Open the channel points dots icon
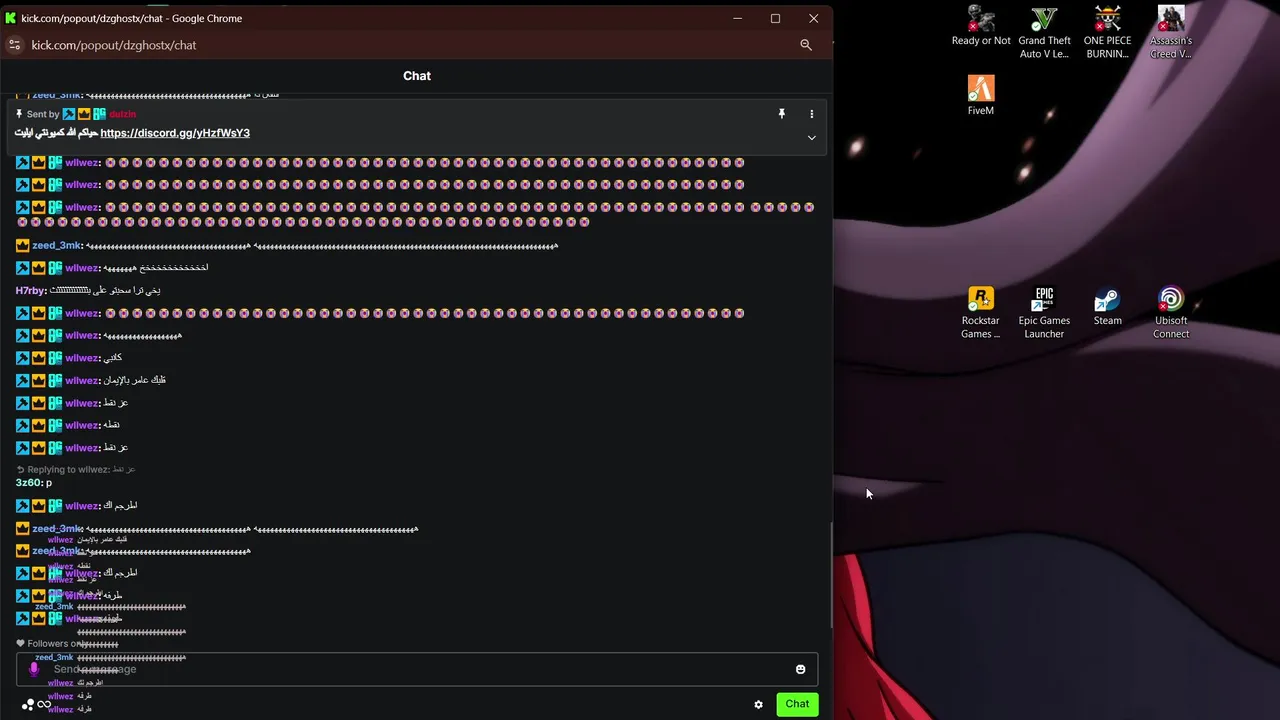The width and height of the screenshot is (1280, 720). pos(28,704)
